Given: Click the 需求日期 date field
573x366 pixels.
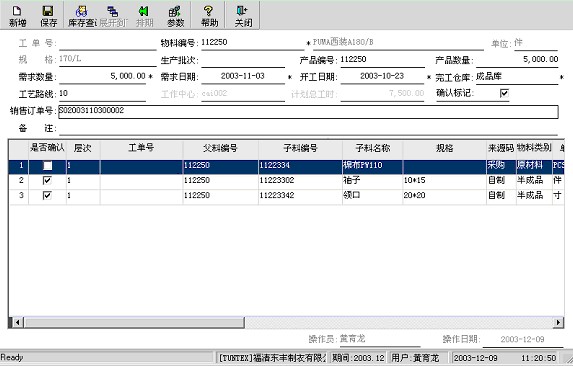Looking at the screenshot, I should tap(243, 76).
